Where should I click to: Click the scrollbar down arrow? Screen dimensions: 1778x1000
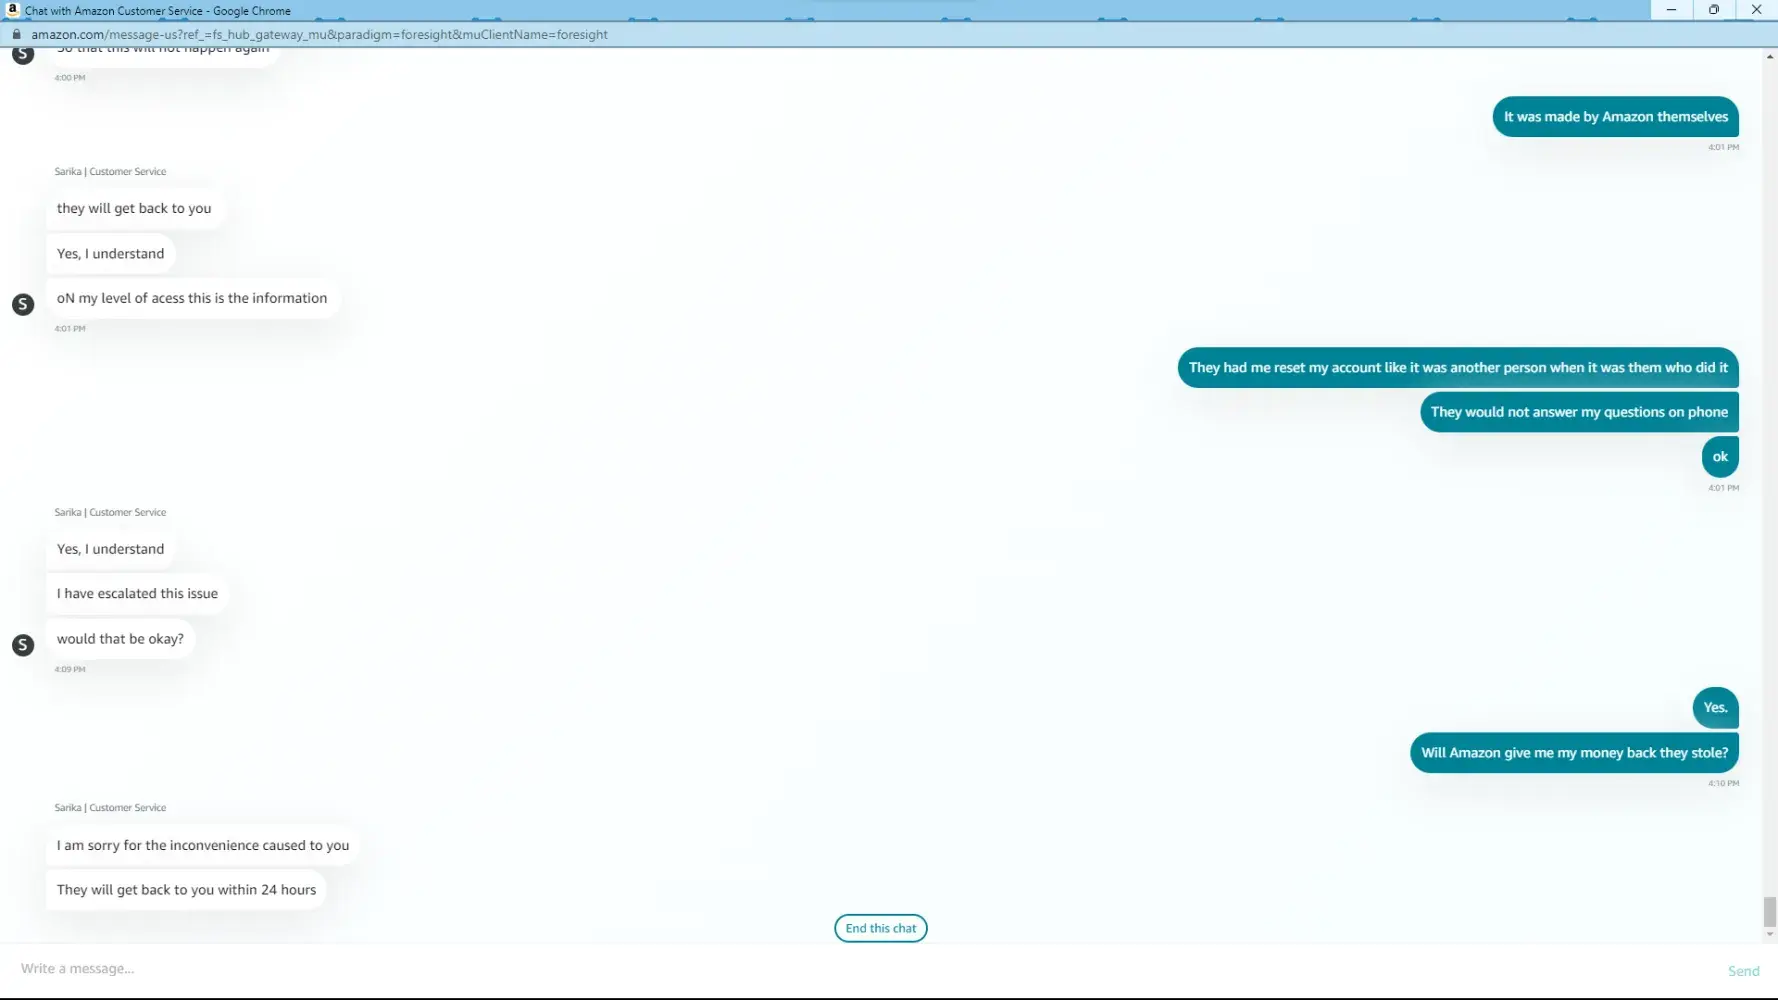[1770, 935]
